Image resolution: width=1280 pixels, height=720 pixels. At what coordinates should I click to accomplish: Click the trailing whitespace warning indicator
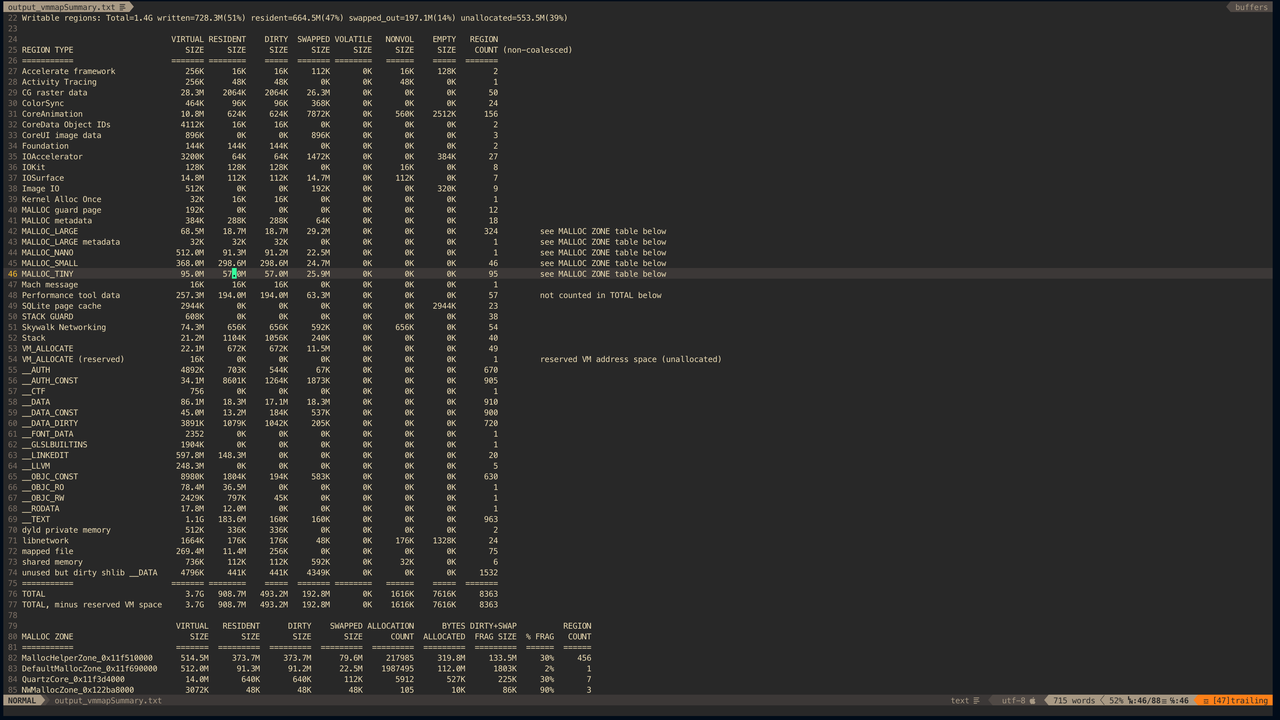coord(1235,701)
